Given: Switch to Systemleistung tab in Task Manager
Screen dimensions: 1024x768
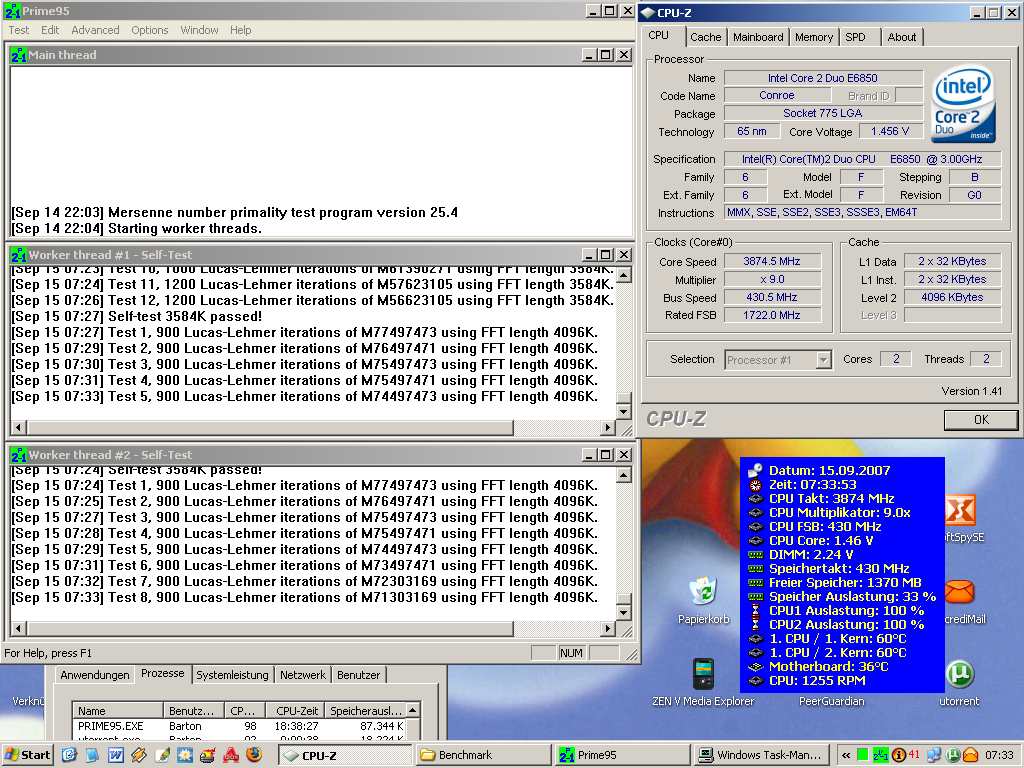Looking at the screenshot, I should pyautogui.click(x=232, y=675).
